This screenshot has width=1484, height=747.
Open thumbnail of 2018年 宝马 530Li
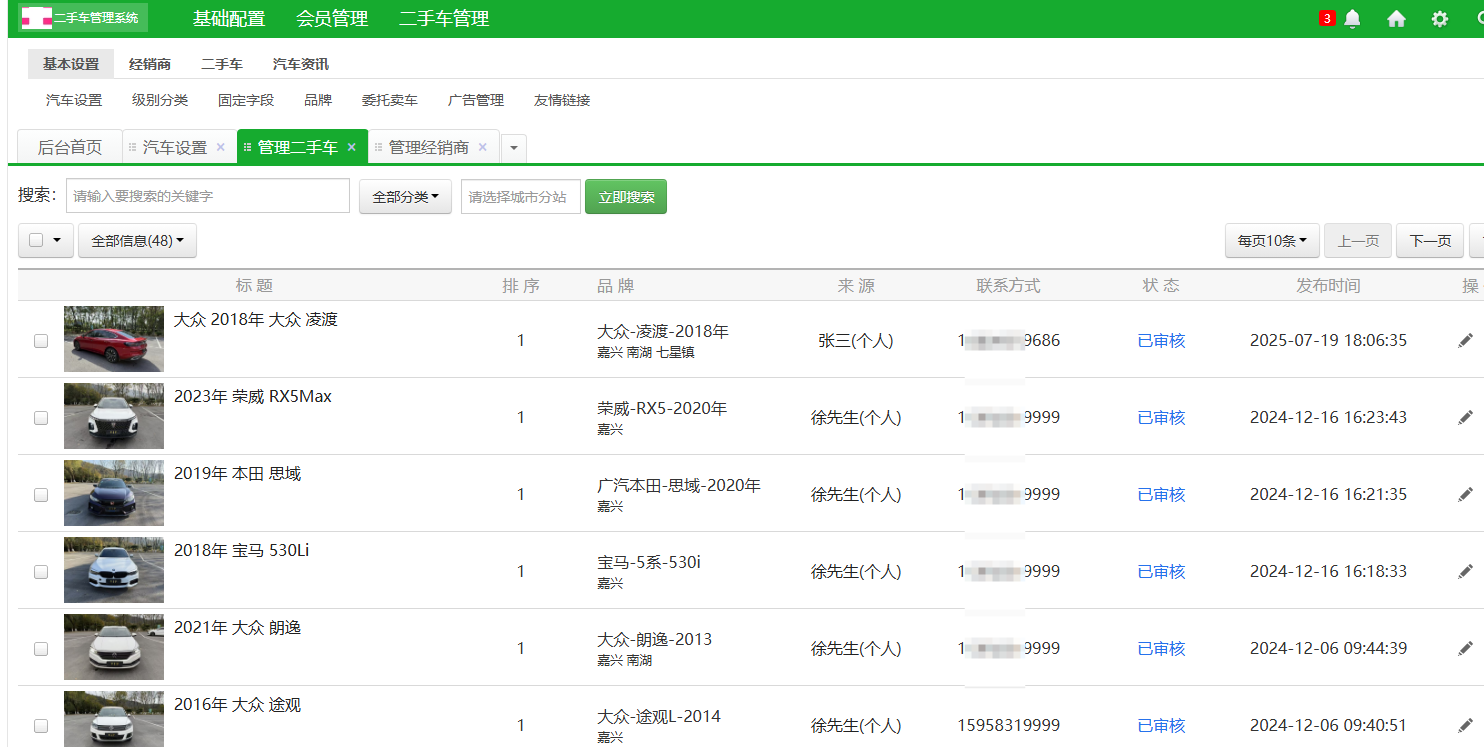click(x=114, y=570)
